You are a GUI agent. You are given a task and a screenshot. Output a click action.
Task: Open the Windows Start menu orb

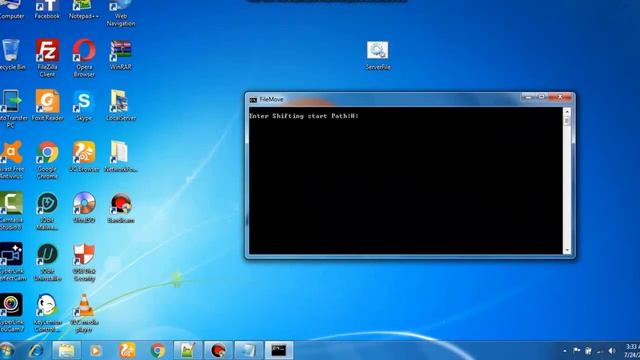[7, 350]
